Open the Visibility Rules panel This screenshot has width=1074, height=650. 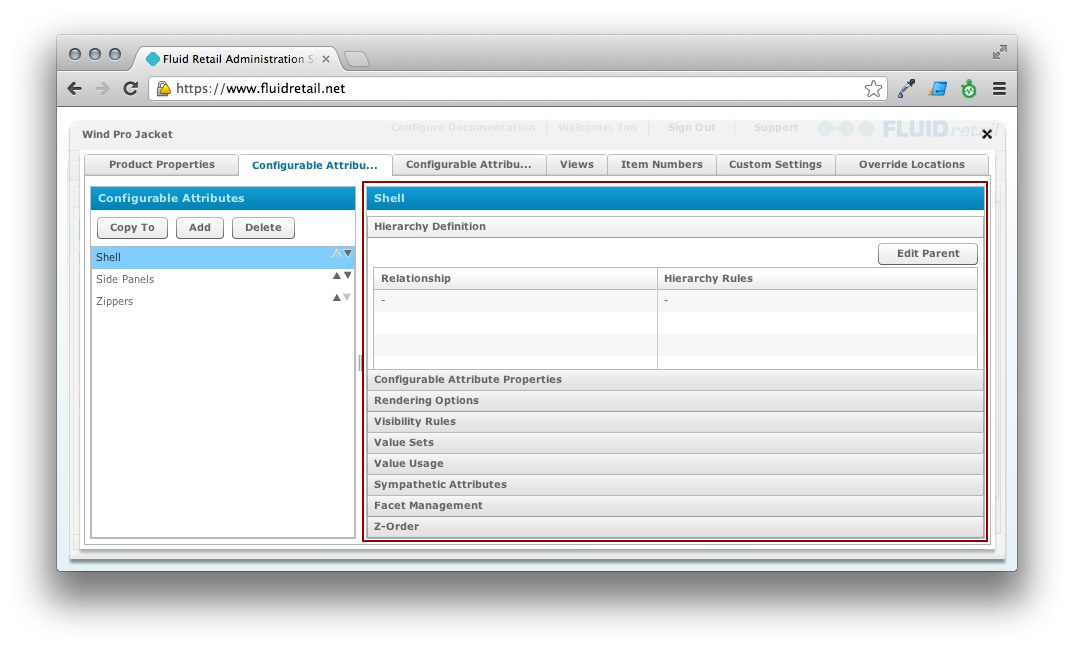pos(675,421)
